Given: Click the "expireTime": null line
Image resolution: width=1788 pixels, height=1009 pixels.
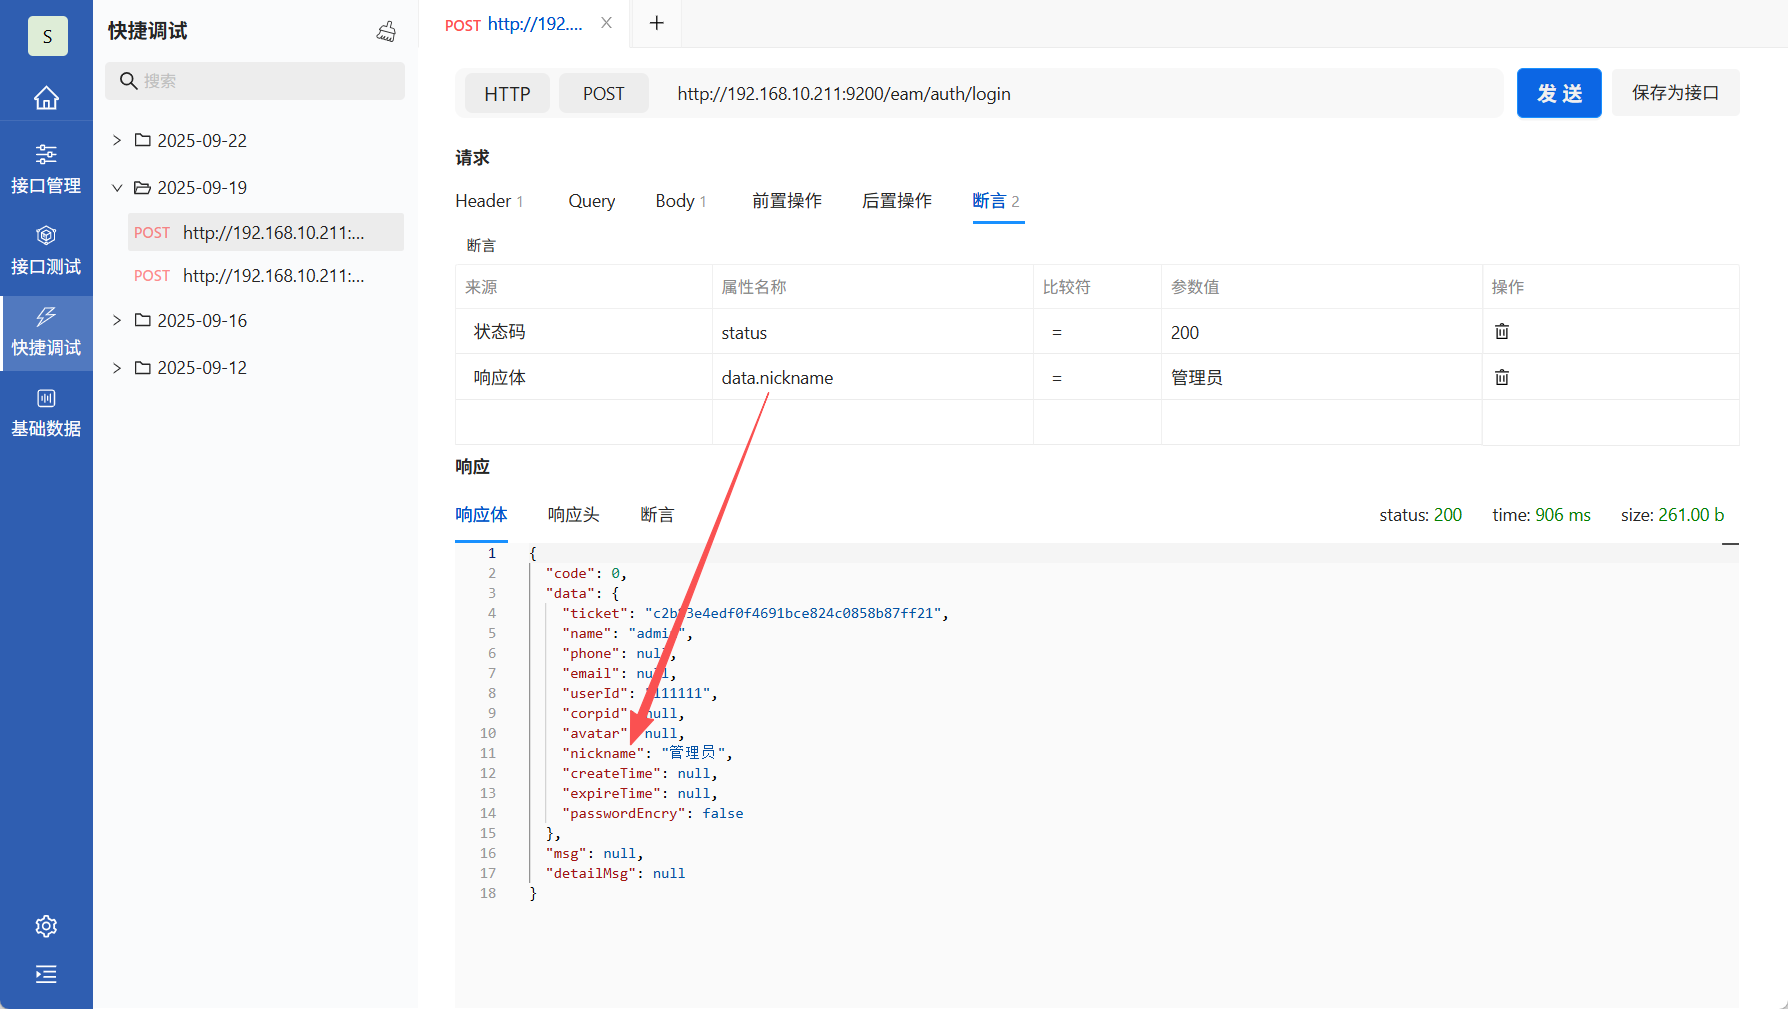Looking at the screenshot, I should pyautogui.click(x=640, y=793).
